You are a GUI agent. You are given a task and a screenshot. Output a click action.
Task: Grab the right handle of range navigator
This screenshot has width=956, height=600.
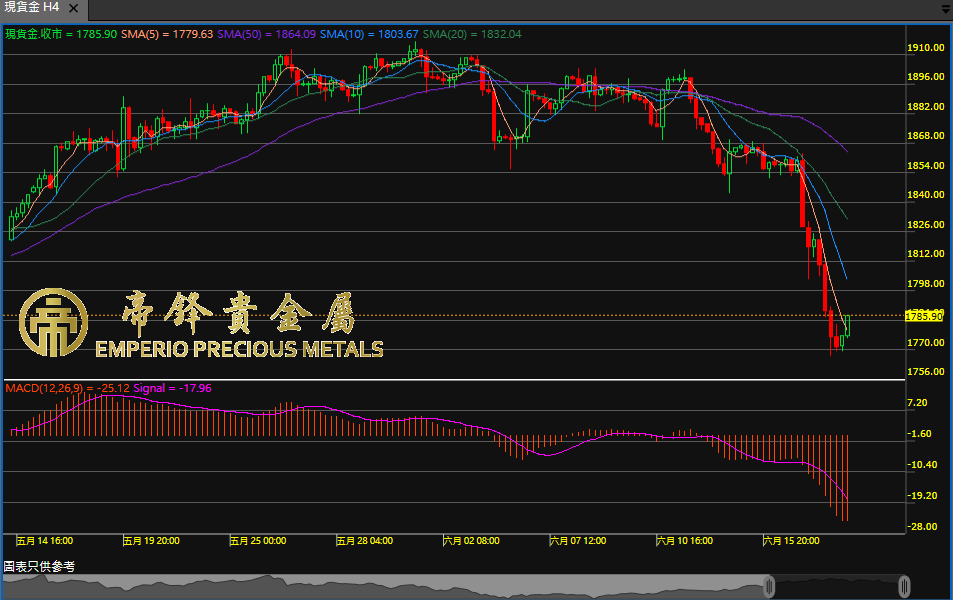(x=904, y=586)
